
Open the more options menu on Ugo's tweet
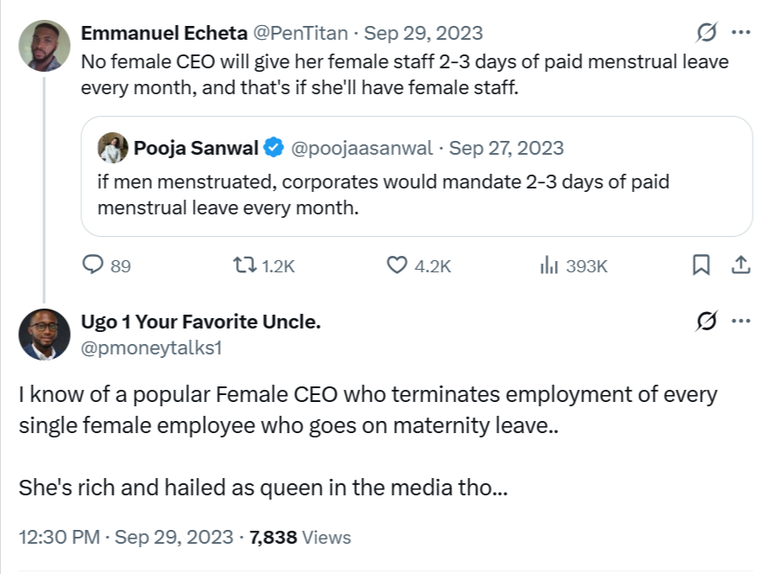click(x=741, y=321)
